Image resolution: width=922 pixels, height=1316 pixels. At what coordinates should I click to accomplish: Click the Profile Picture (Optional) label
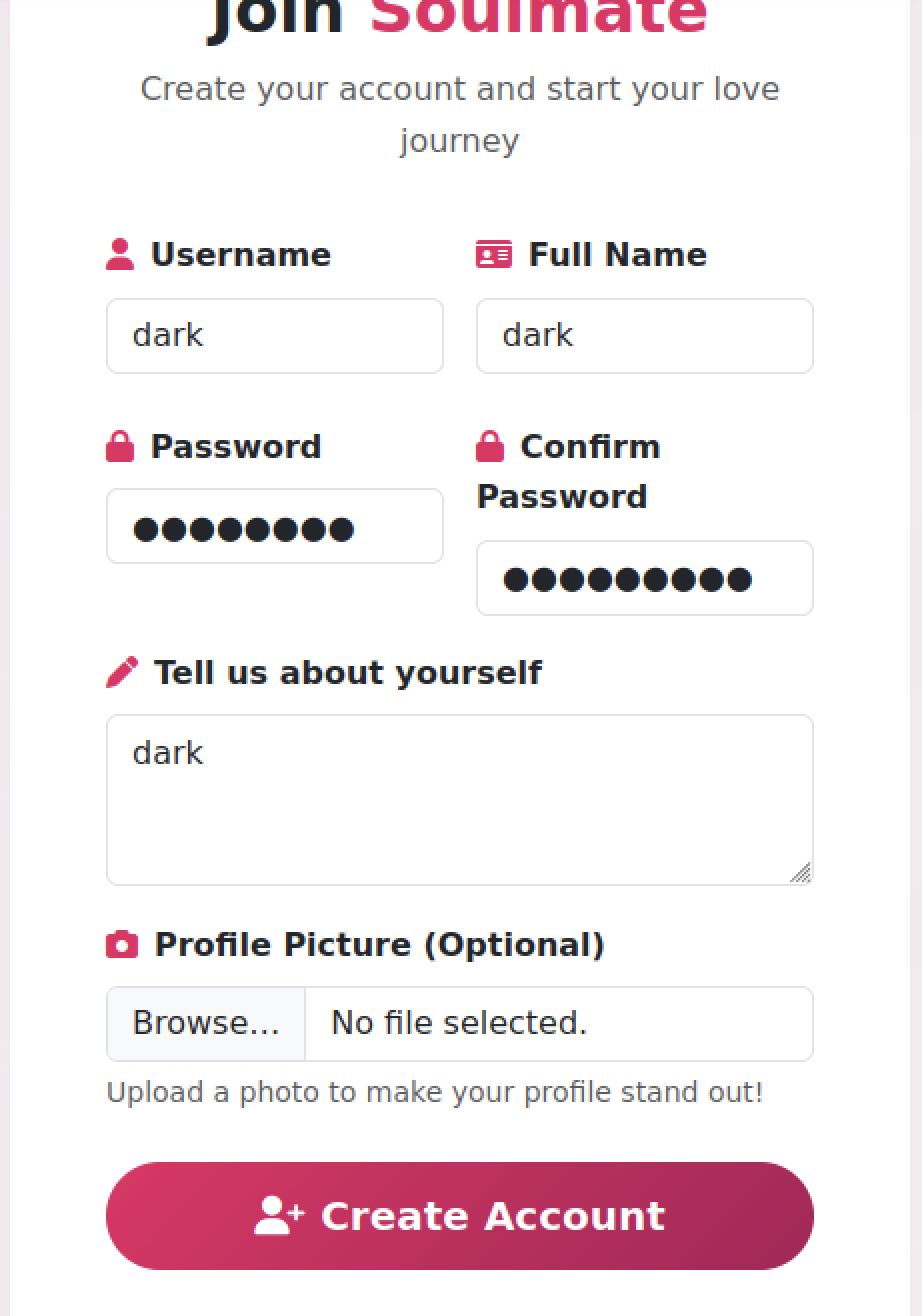(x=379, y=944)
